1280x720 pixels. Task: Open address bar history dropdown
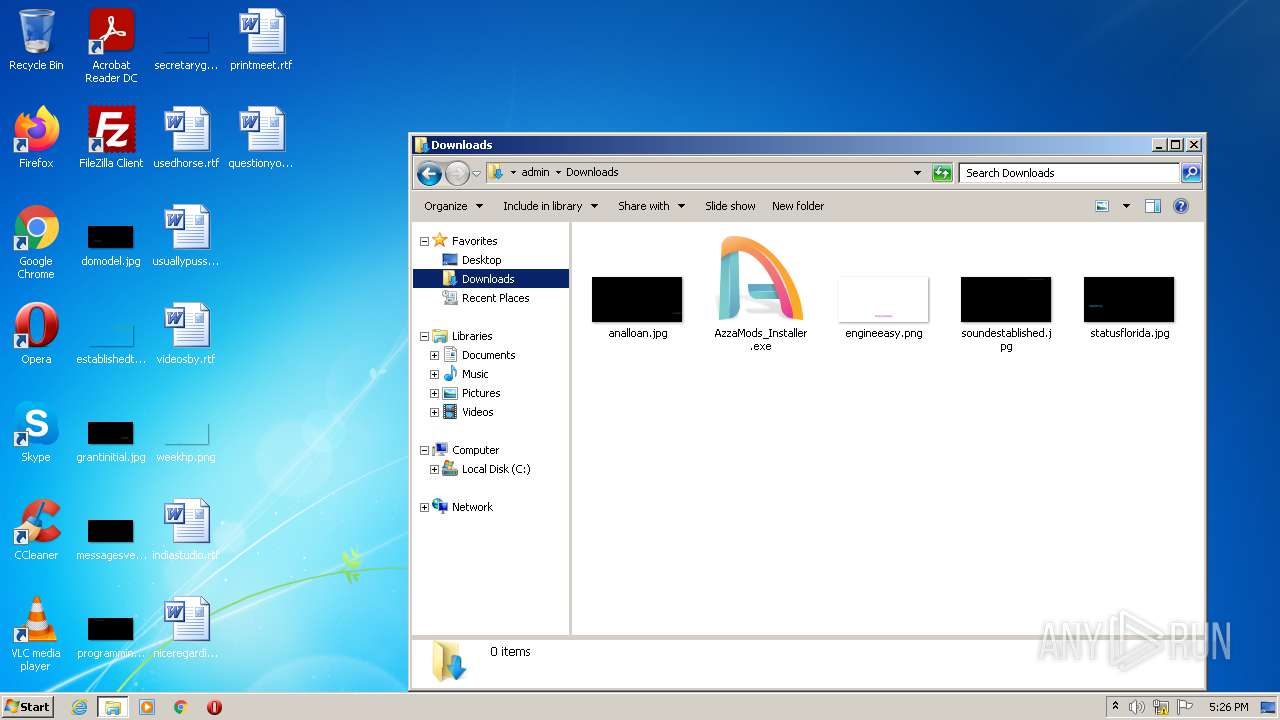coord(917,173)
